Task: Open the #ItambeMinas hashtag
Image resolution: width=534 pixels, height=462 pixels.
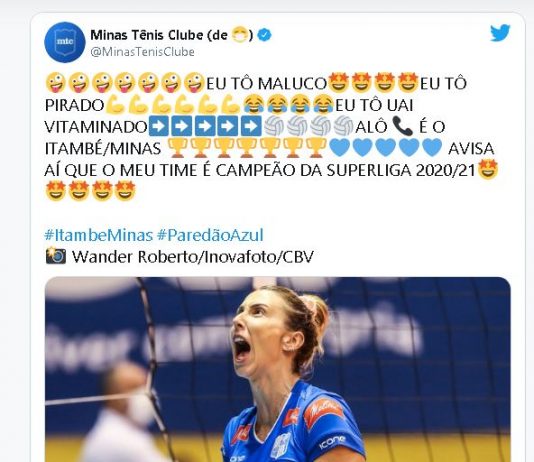Action: [x=99, y=235]
